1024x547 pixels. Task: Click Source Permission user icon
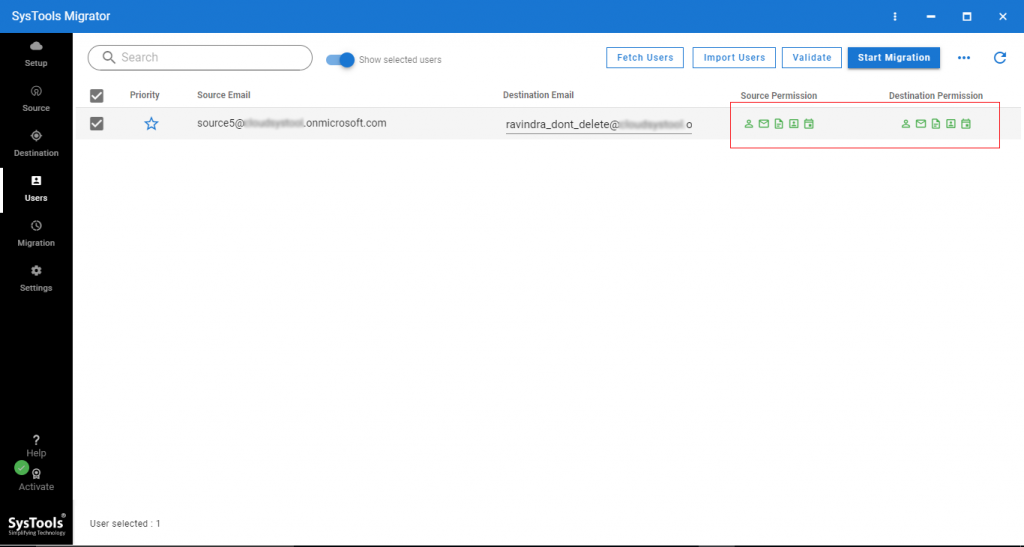pos(748,123)
